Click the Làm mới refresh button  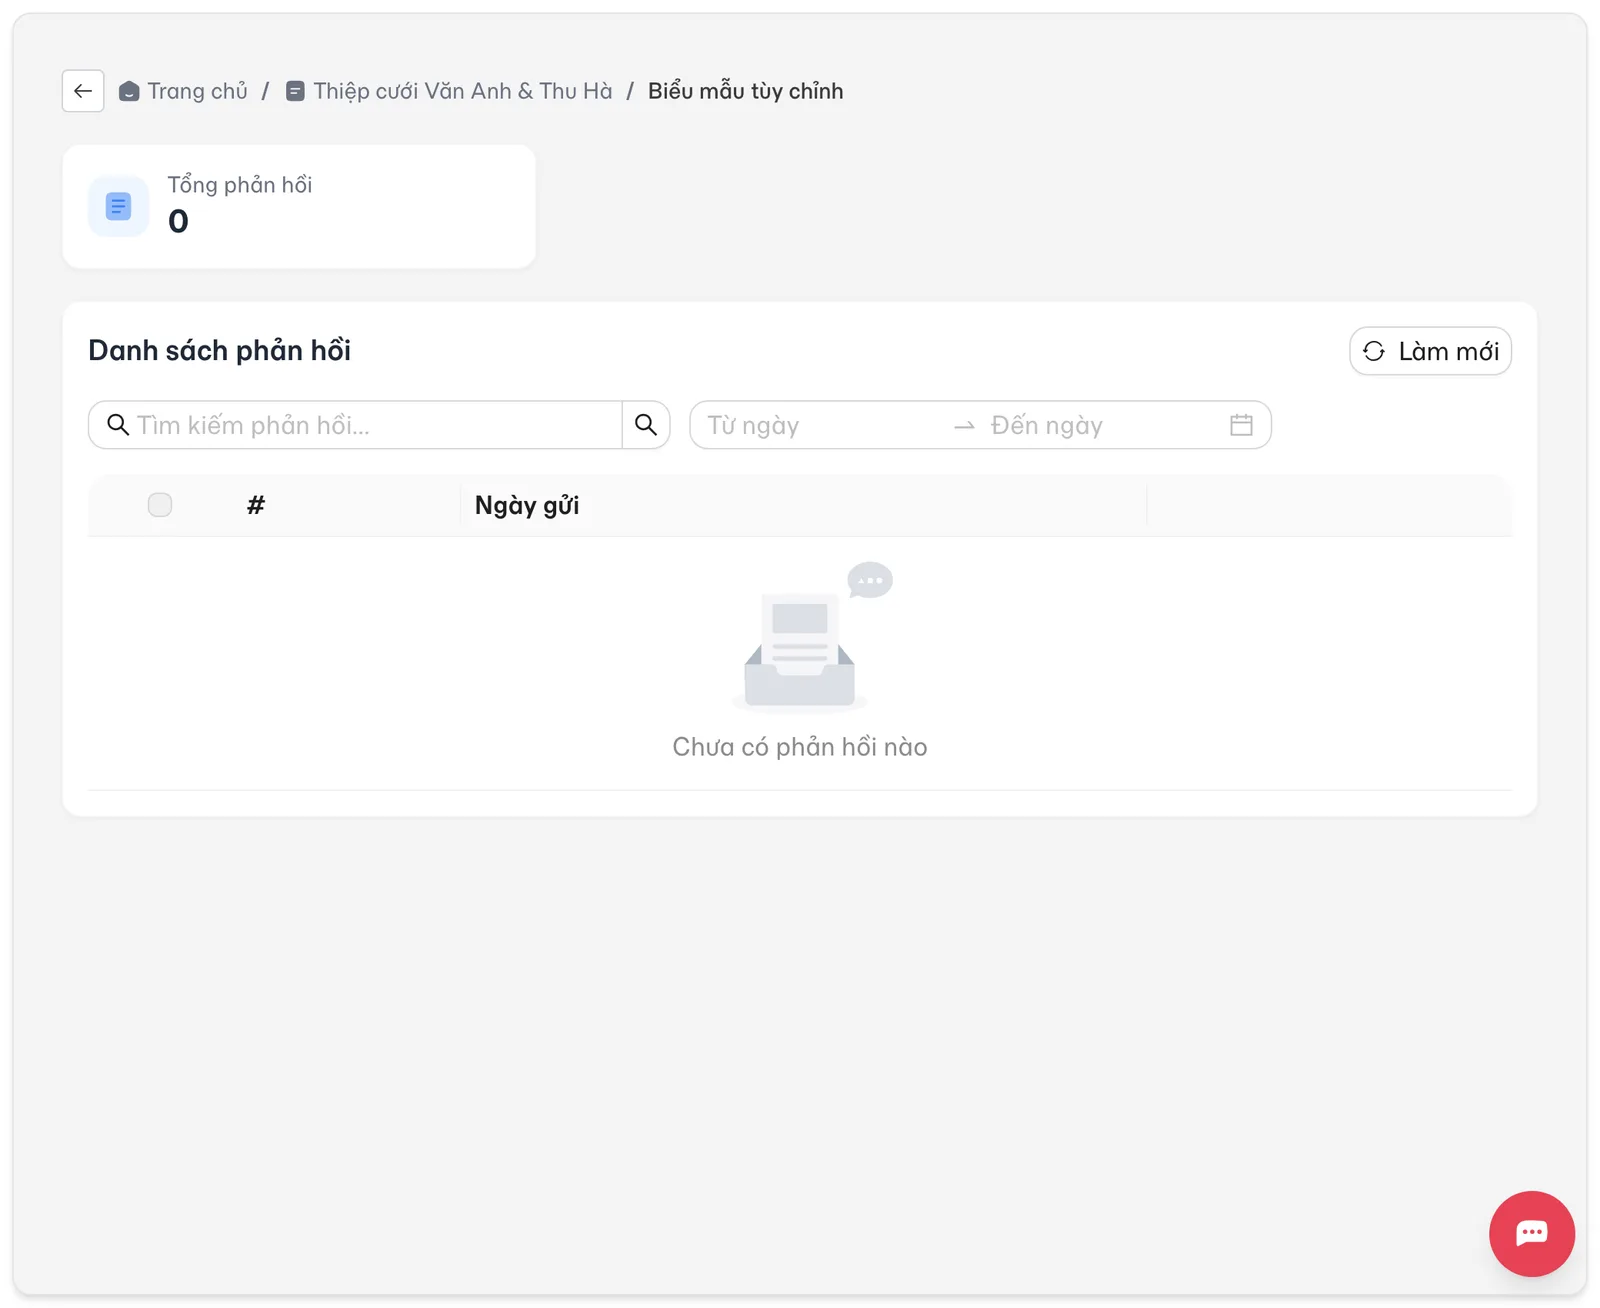pyautogui.click(x=1430, y=351)
